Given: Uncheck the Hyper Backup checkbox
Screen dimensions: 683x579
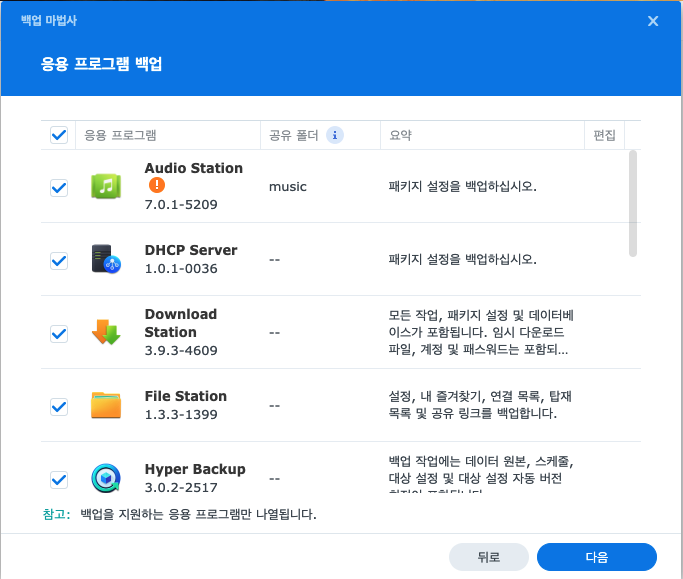Looking at the screenshot, I should tap(59, 480).
